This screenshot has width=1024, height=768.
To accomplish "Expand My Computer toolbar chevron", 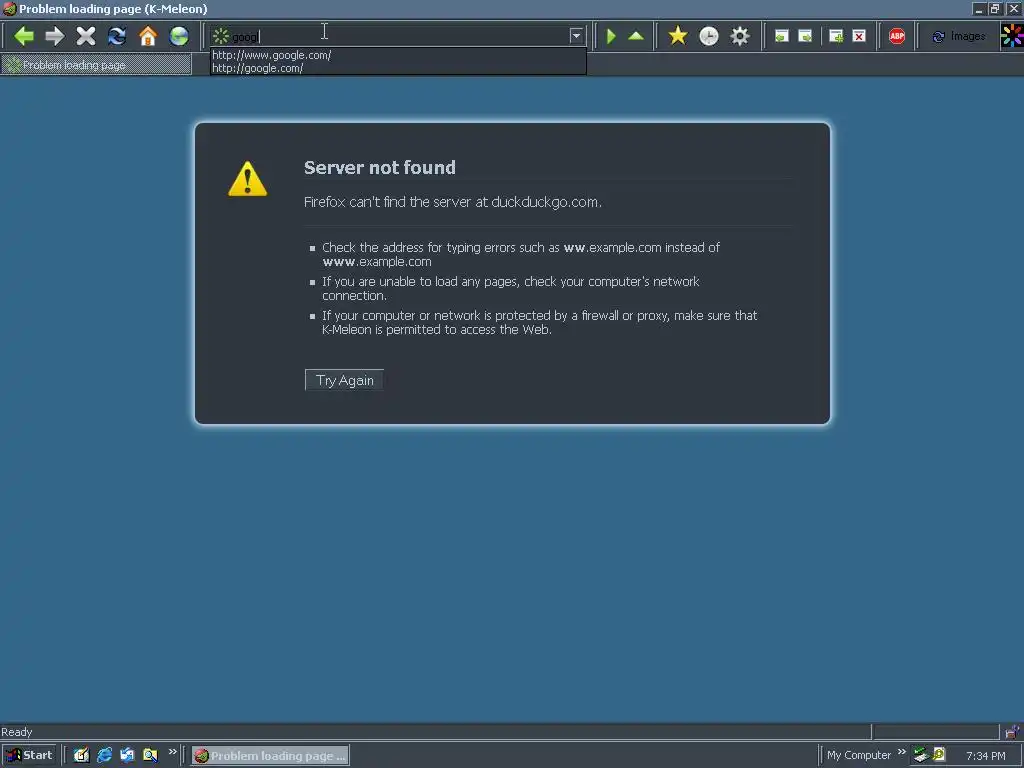I will 902,752.
